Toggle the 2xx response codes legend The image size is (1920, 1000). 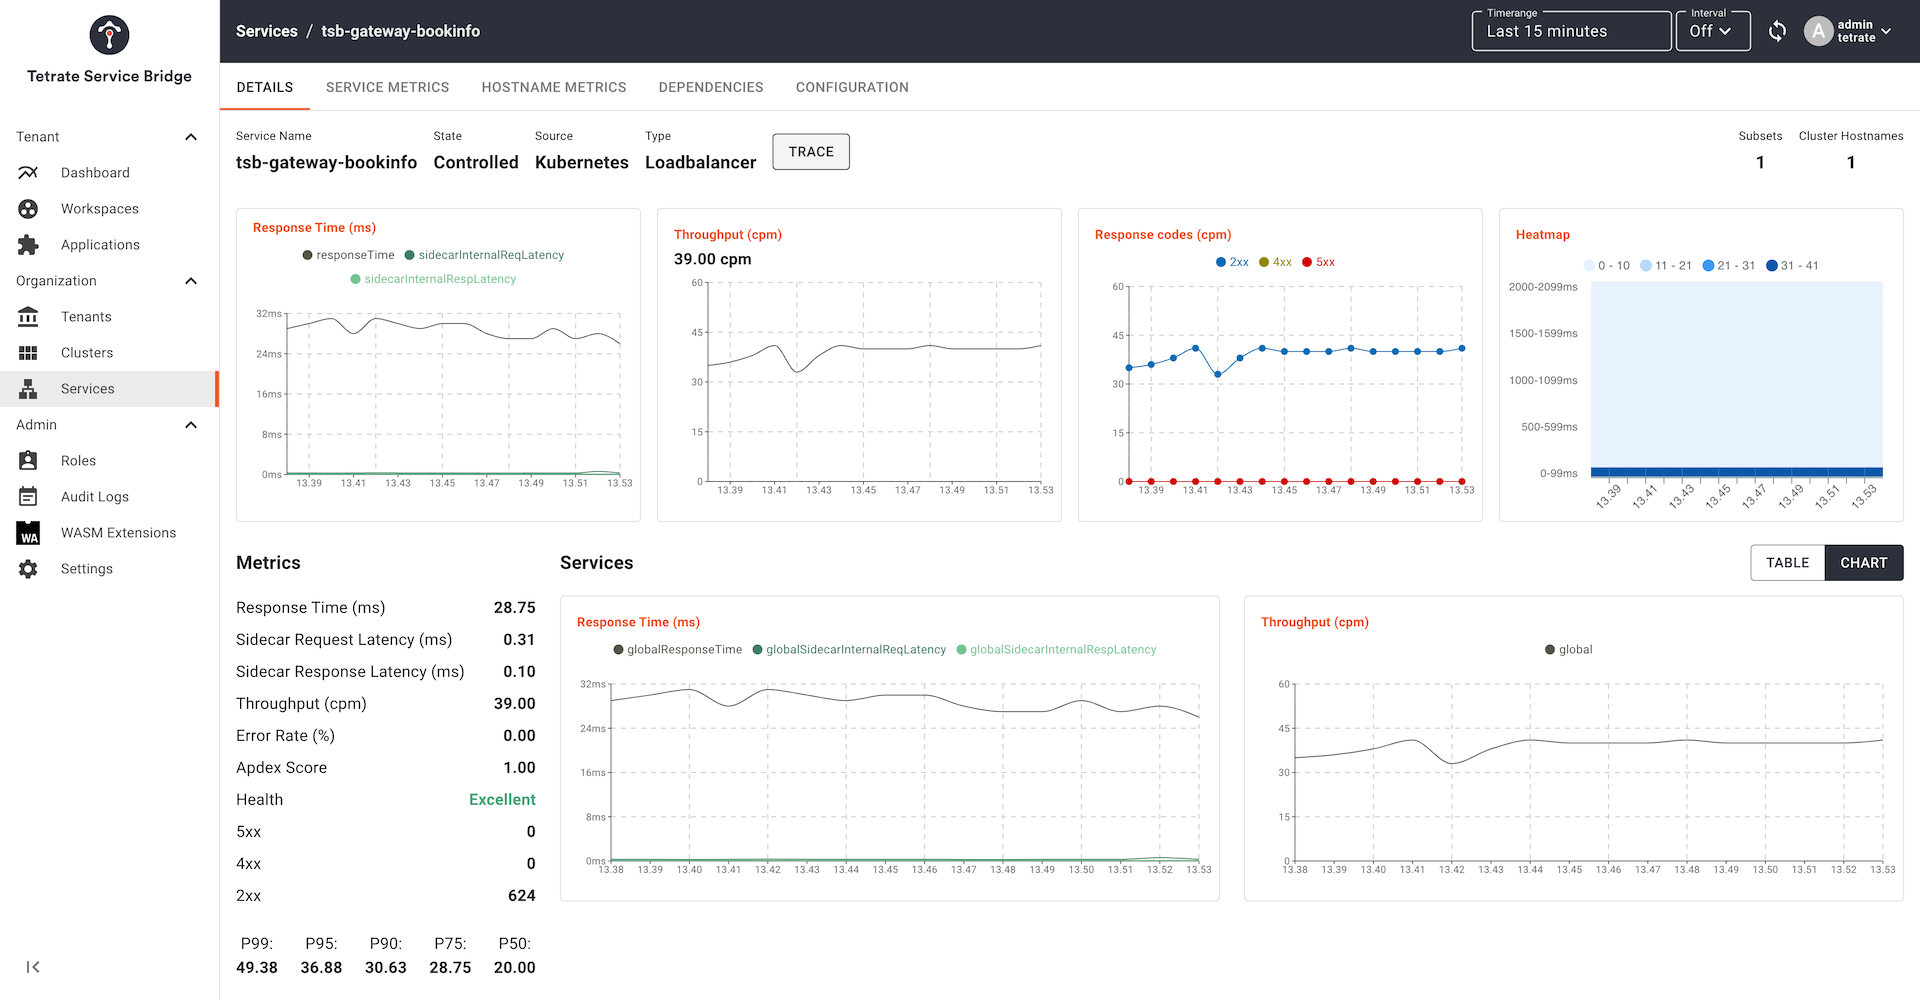click(x=1232, y=262)
